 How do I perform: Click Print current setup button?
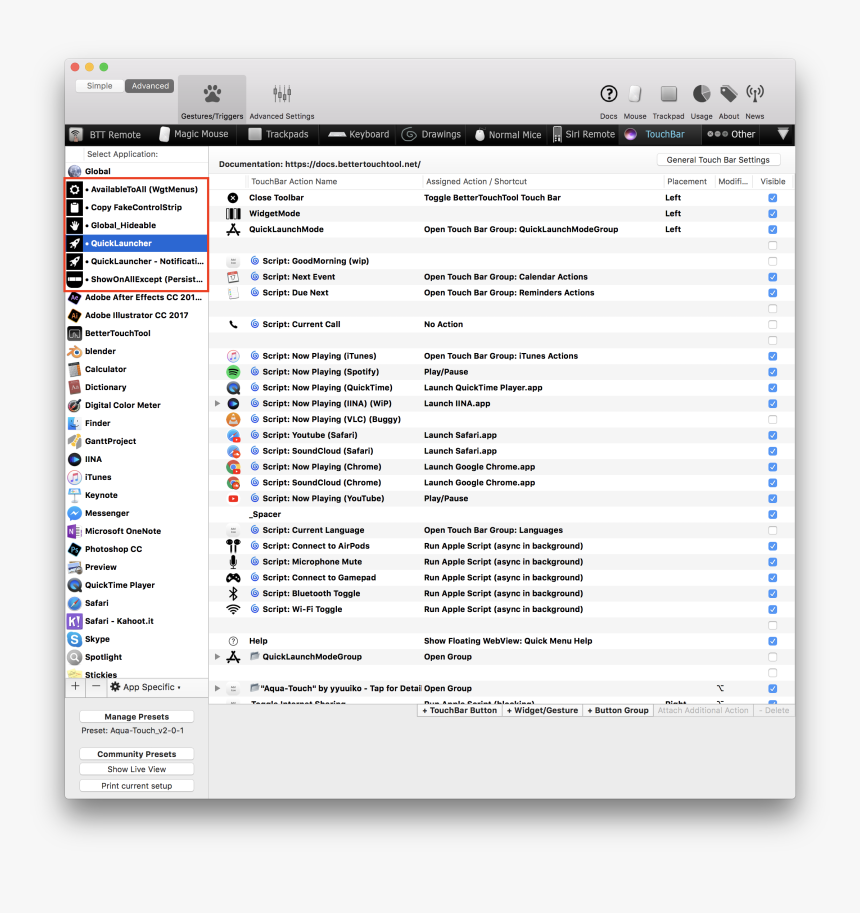pos(136,786)
